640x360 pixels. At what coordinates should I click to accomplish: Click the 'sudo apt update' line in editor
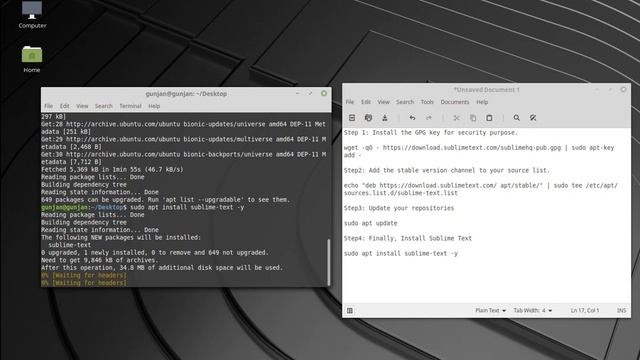pyautogui.click(x=370, y=223)
